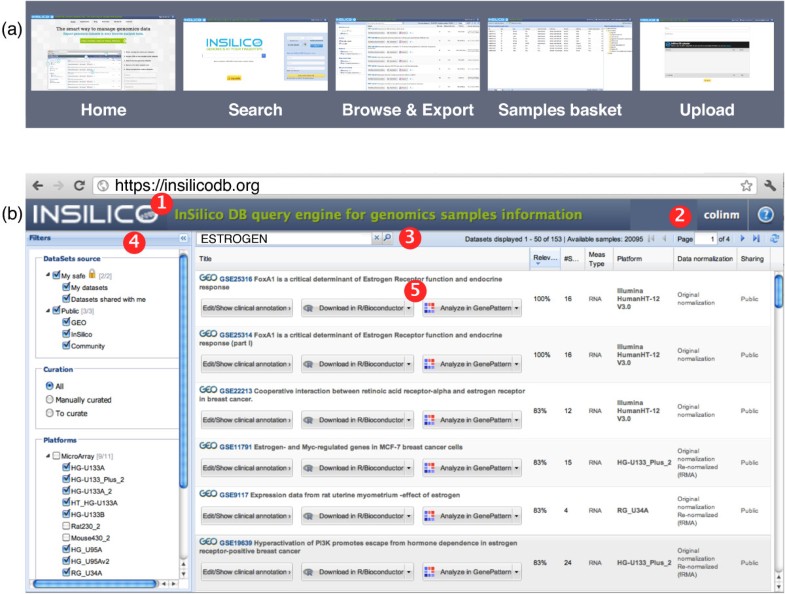The height and width of the screenshot is (594, 785).
Task: Jump to last results page arrow
Action: pyautogui.click(x=756, y=239)
